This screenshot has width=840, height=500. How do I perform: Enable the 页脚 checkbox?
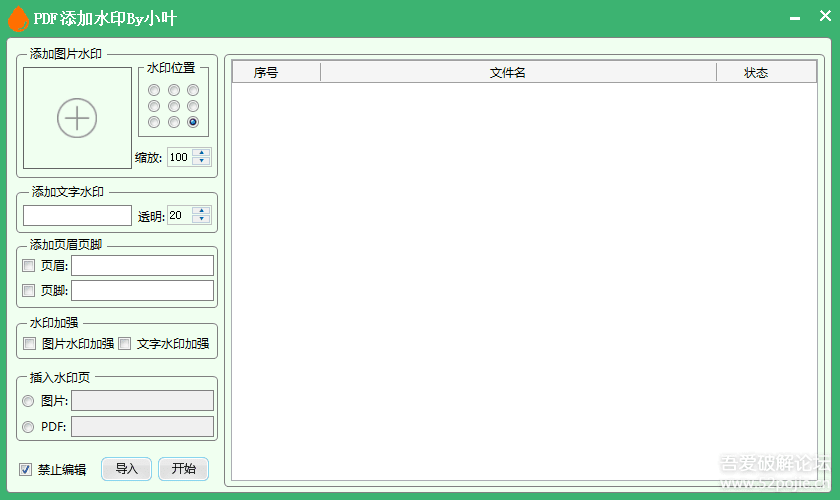[x=28, y=290]
